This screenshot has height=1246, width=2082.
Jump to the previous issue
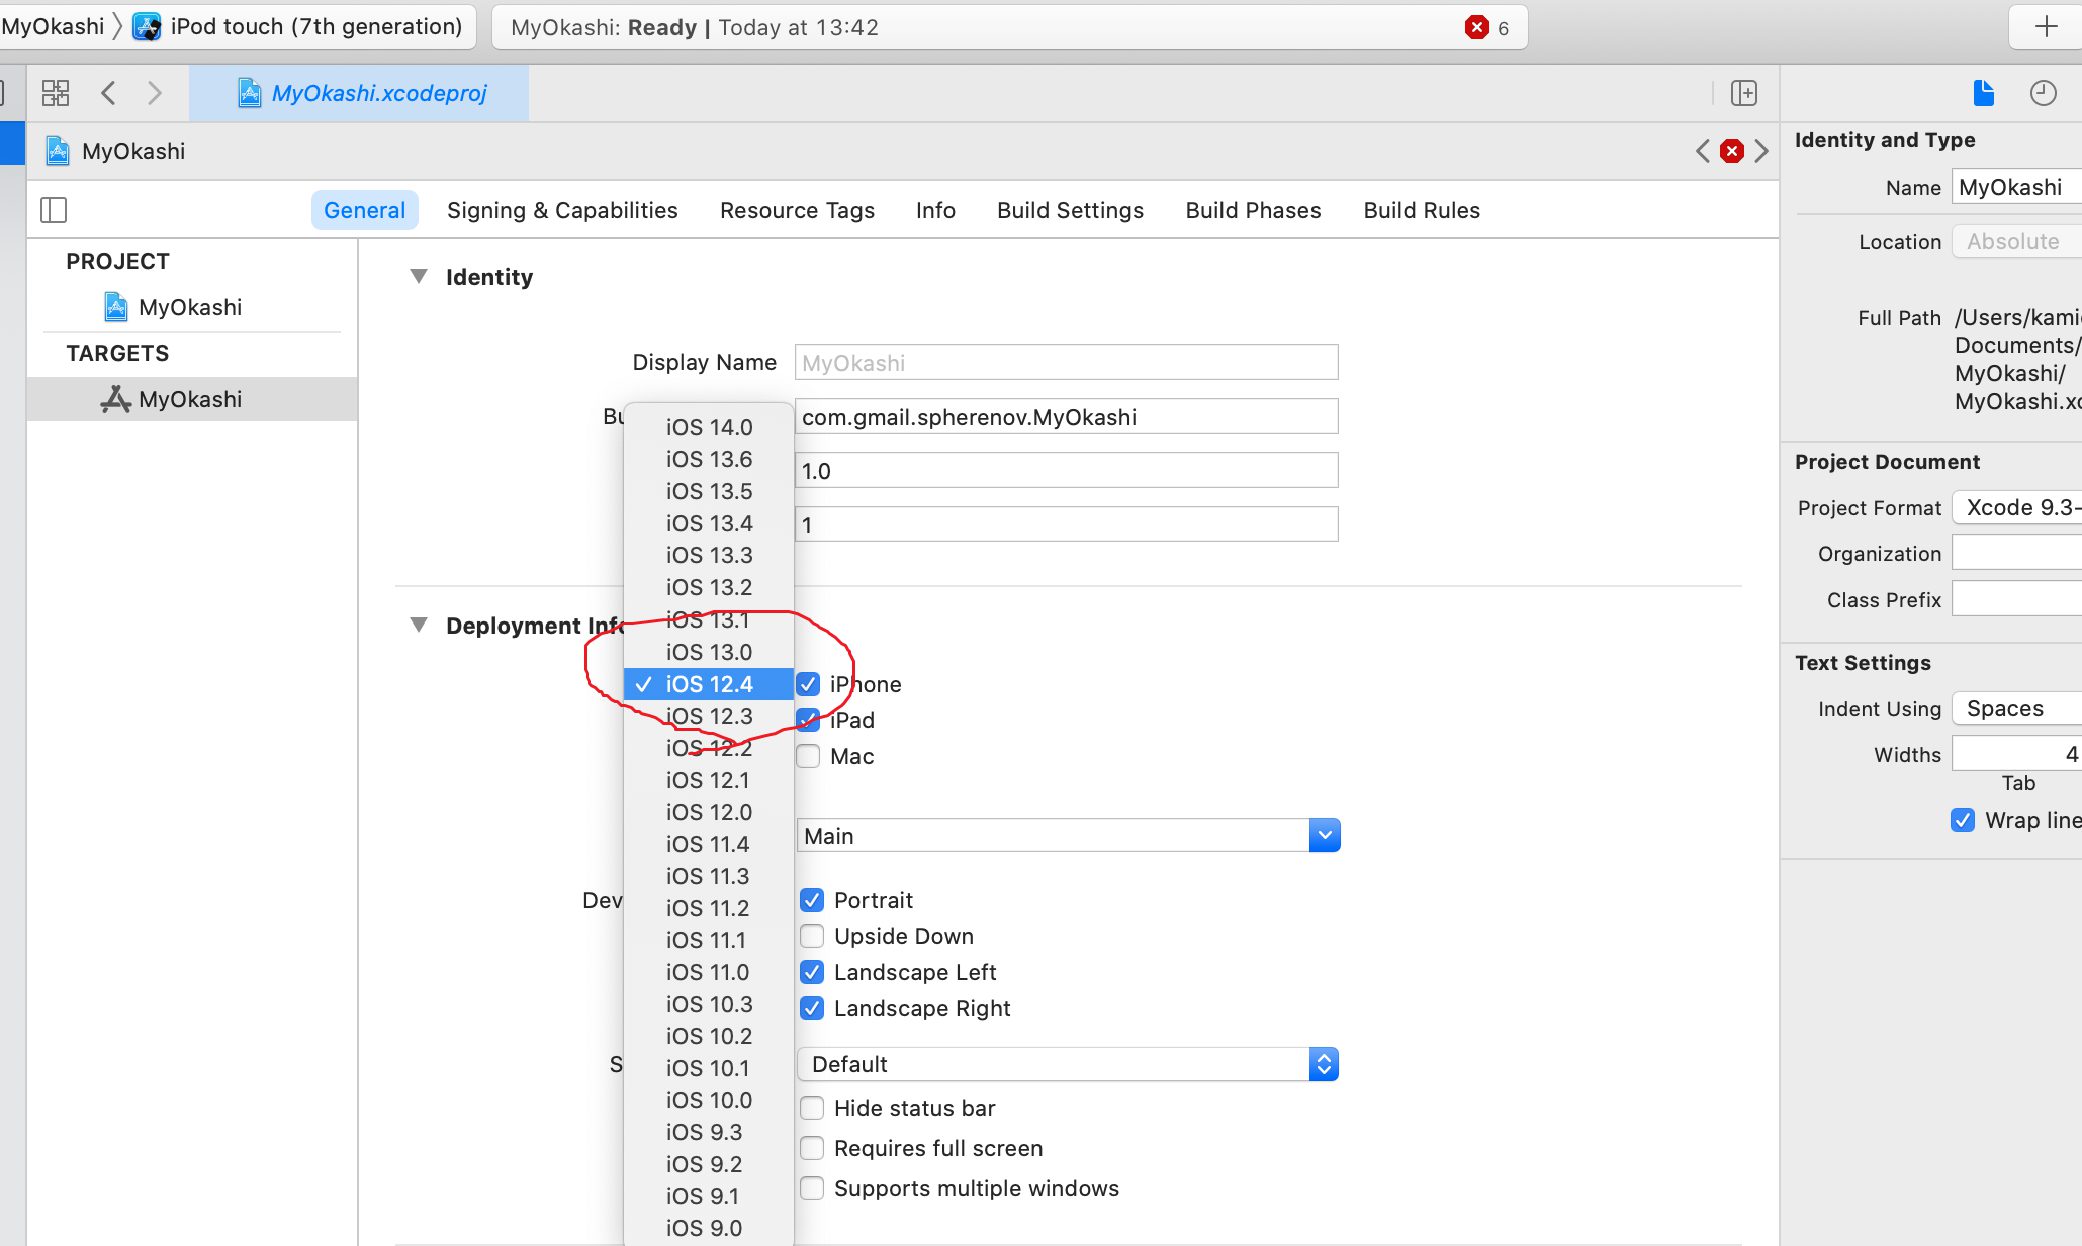coord(1703,151)
